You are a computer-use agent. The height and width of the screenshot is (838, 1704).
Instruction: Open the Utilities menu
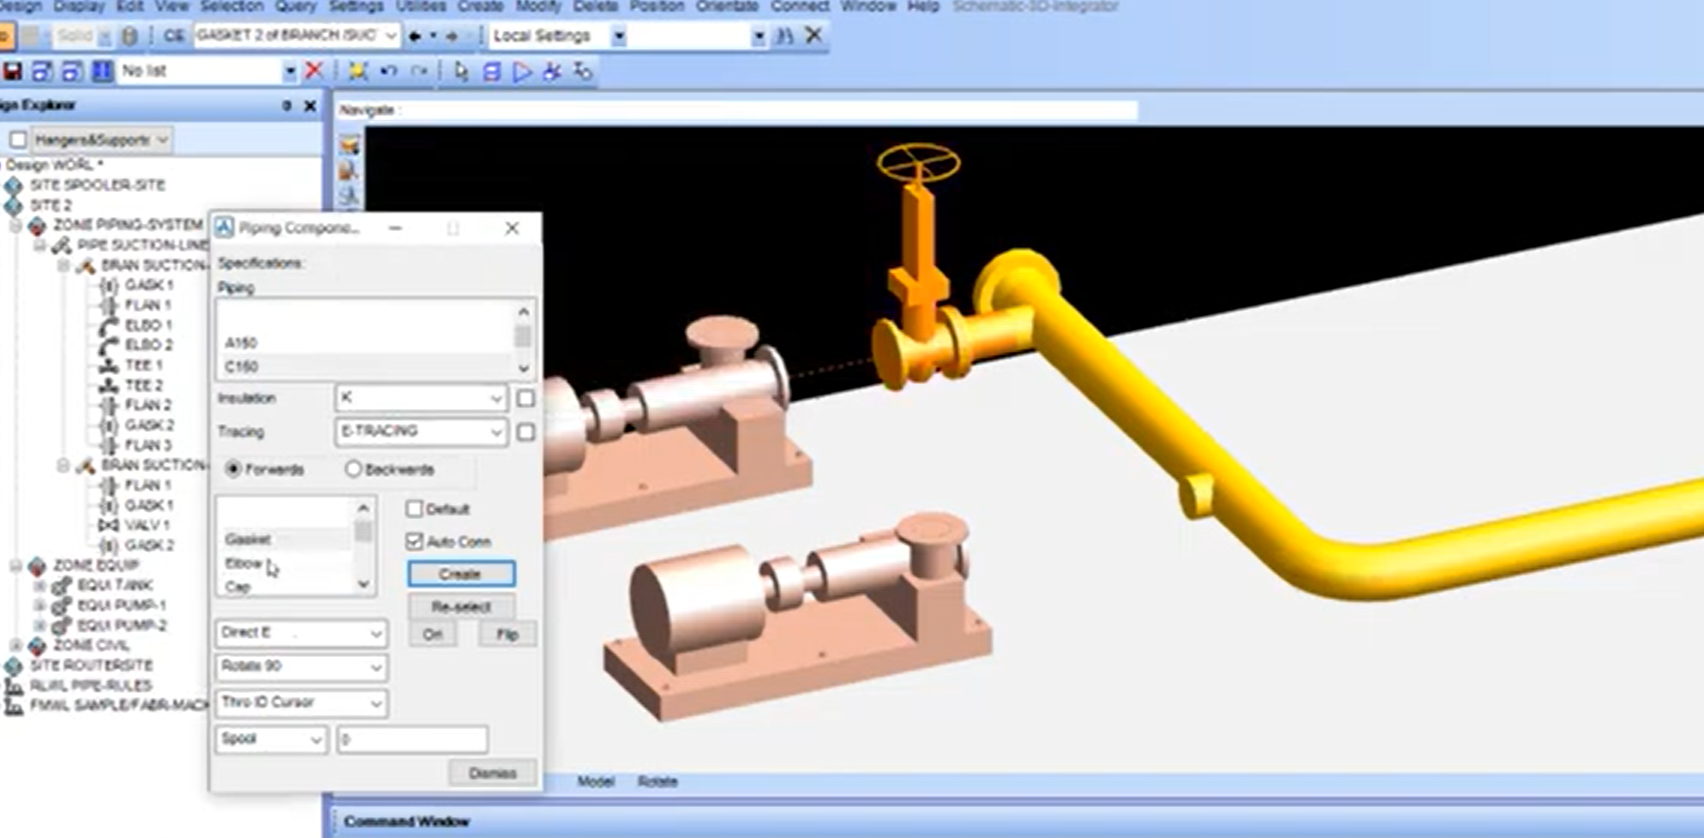421,6
